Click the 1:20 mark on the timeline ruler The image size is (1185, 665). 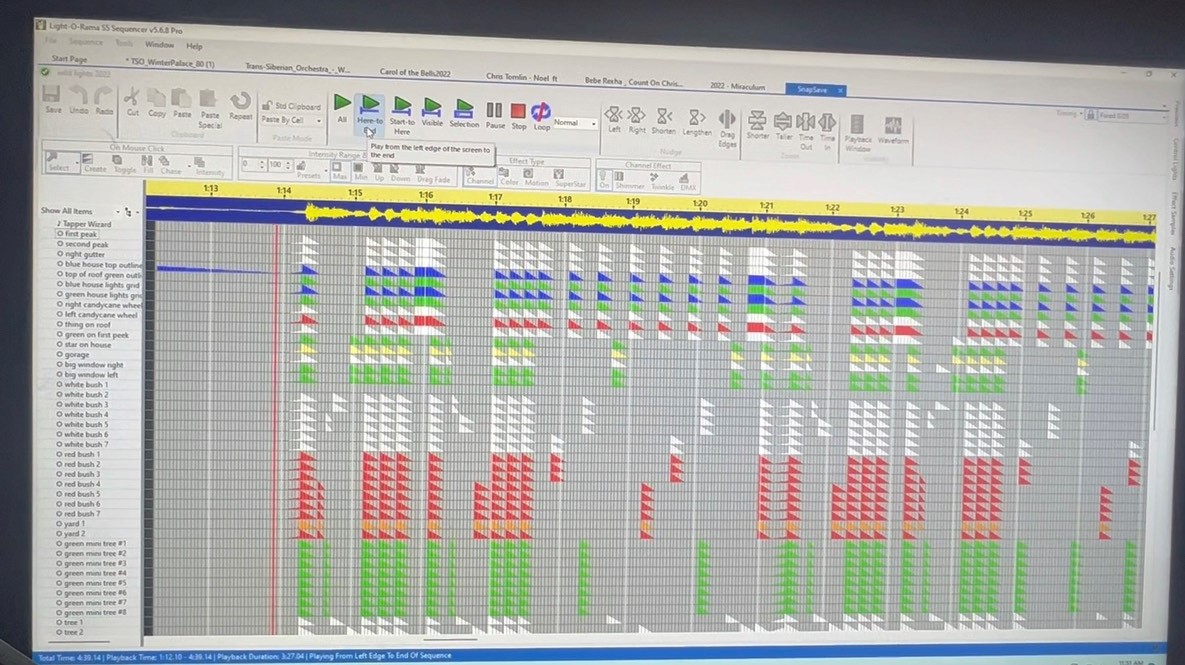(700, 203)
